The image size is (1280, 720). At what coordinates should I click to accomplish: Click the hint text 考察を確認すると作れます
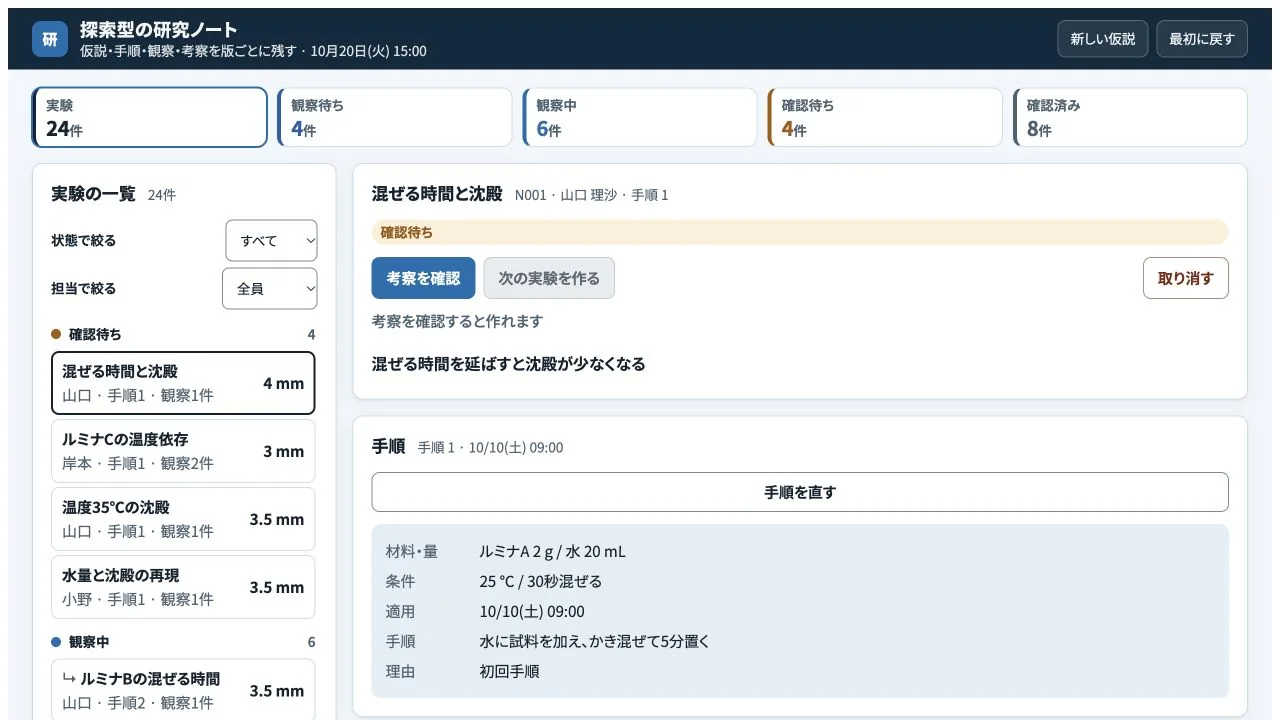pyautogui.click(x=458, y=321)
